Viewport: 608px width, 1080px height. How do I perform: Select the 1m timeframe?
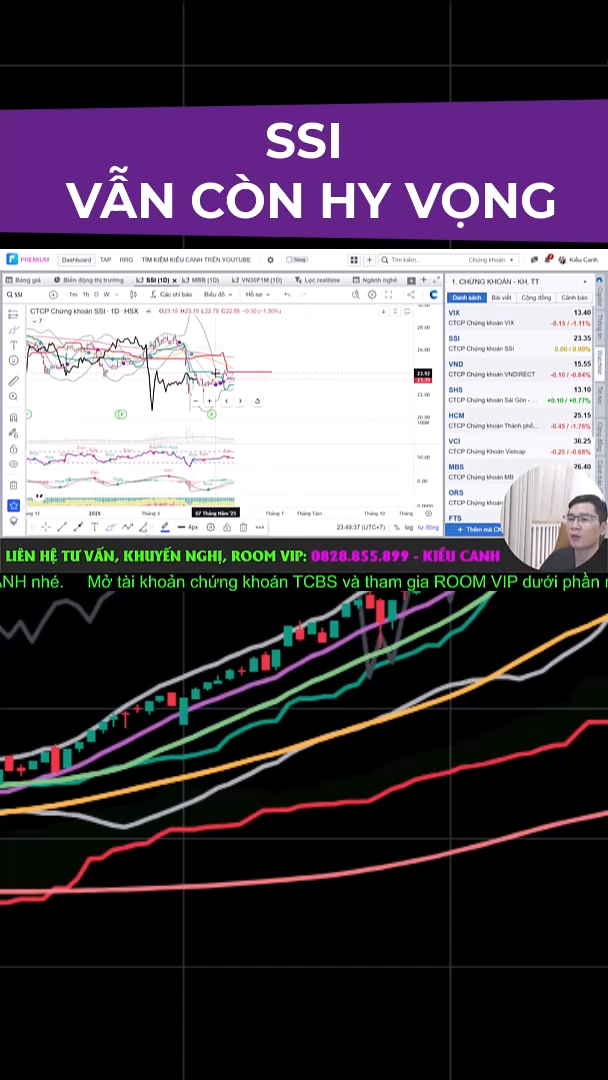pos(73,295)
